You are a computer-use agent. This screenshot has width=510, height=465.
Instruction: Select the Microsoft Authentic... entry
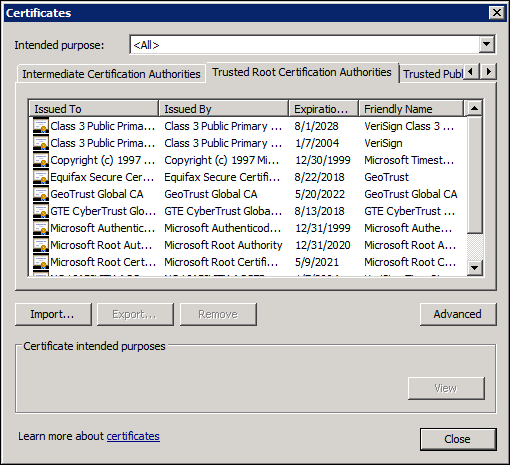[x=103, y=228]
